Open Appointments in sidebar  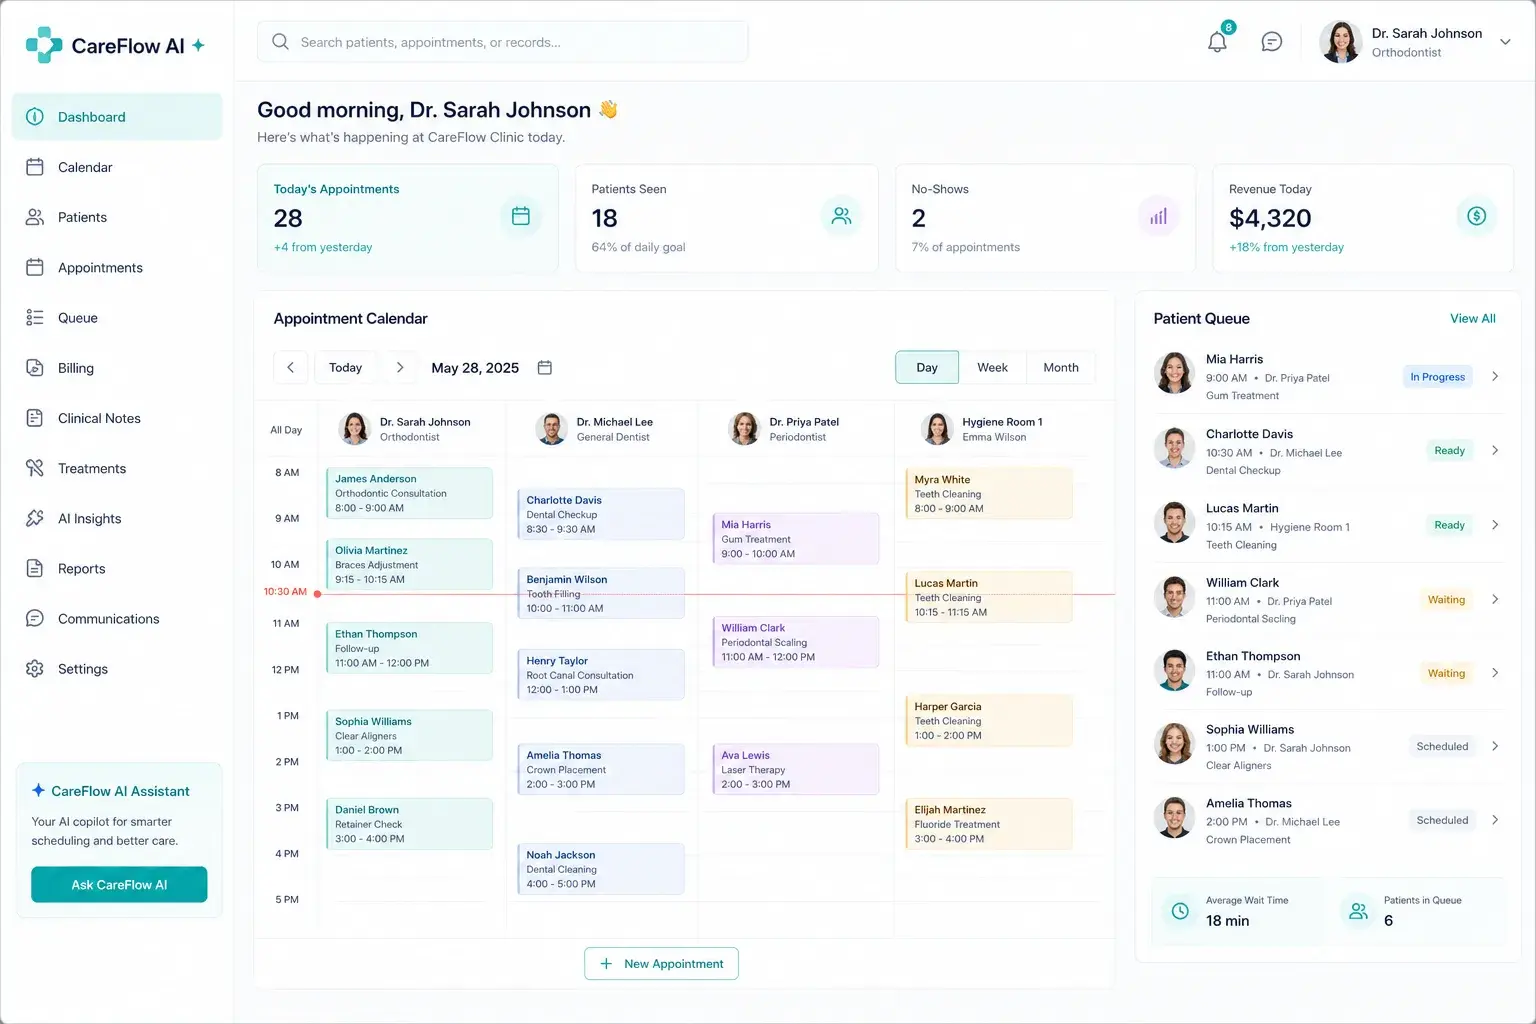coord(117,267)
